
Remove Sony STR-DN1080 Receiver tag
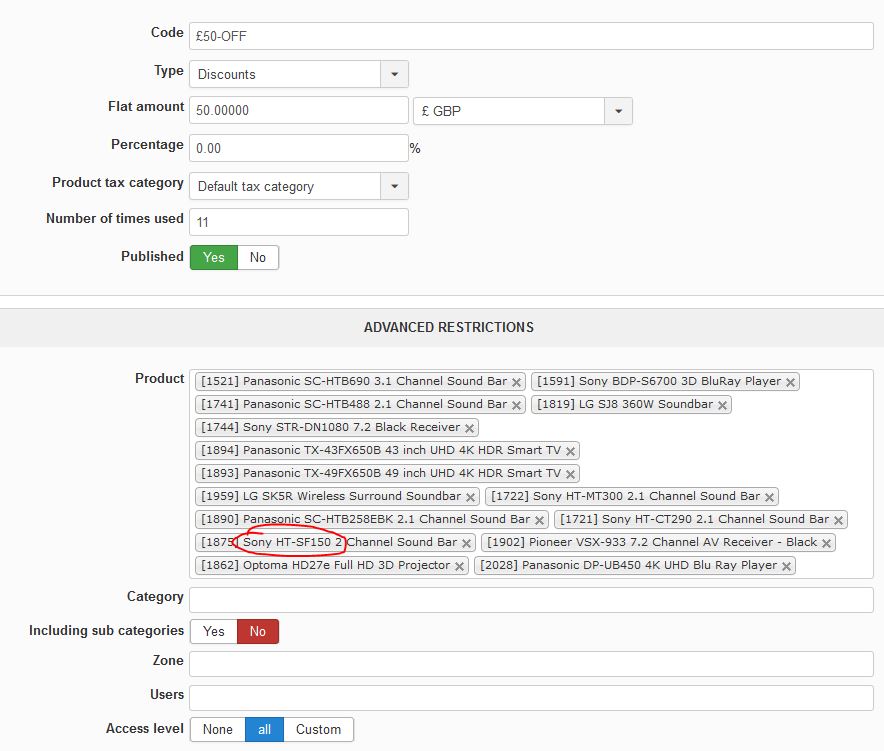pos(469,428)
